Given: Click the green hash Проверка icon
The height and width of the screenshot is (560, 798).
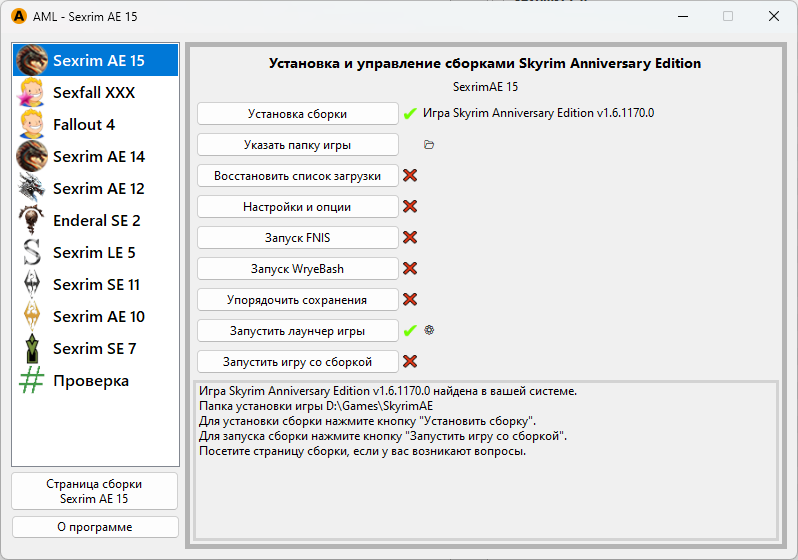Looking at the screenshot, I should pyautogui.click(x=32, y=381).
